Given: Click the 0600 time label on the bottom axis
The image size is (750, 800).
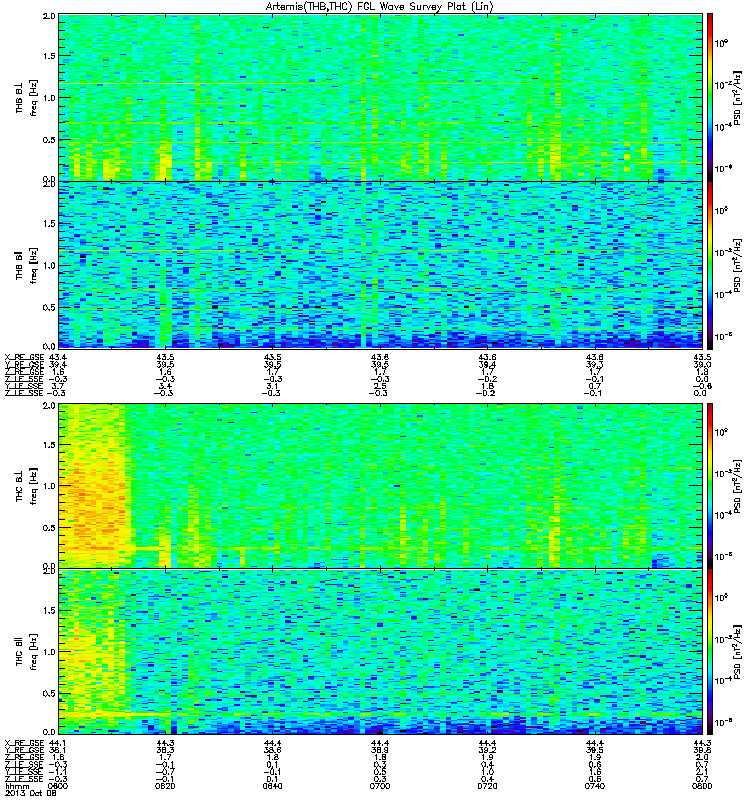Looking at the screenshot, I should [58, 786].
